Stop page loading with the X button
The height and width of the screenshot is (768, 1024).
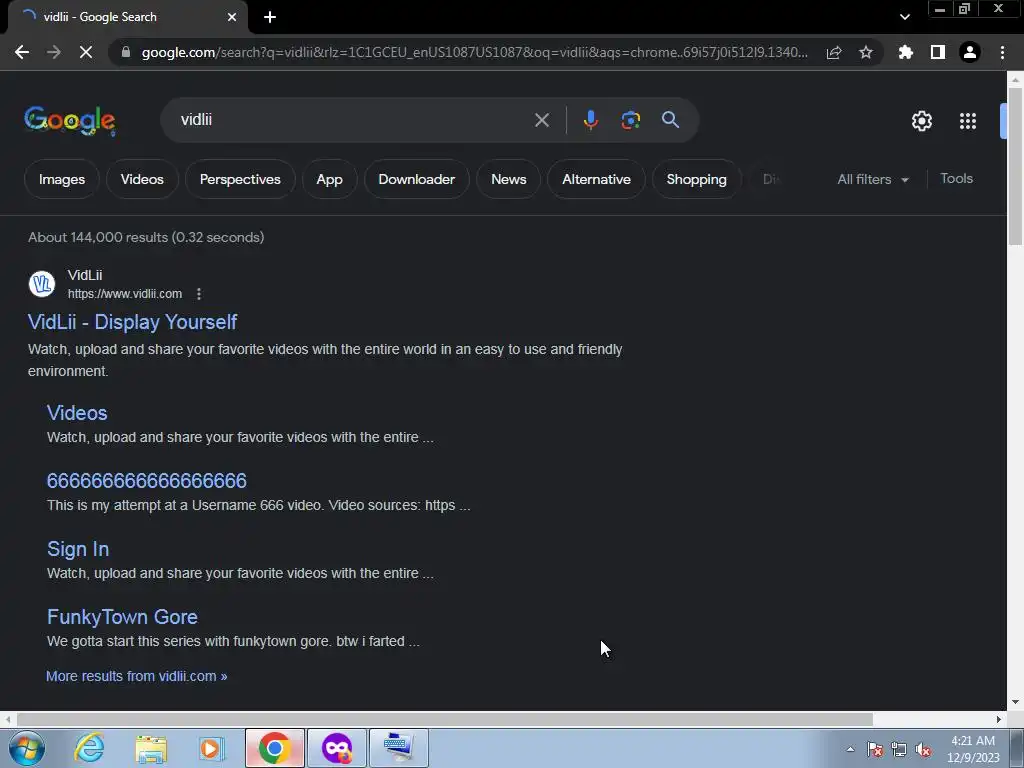[86, 52]
